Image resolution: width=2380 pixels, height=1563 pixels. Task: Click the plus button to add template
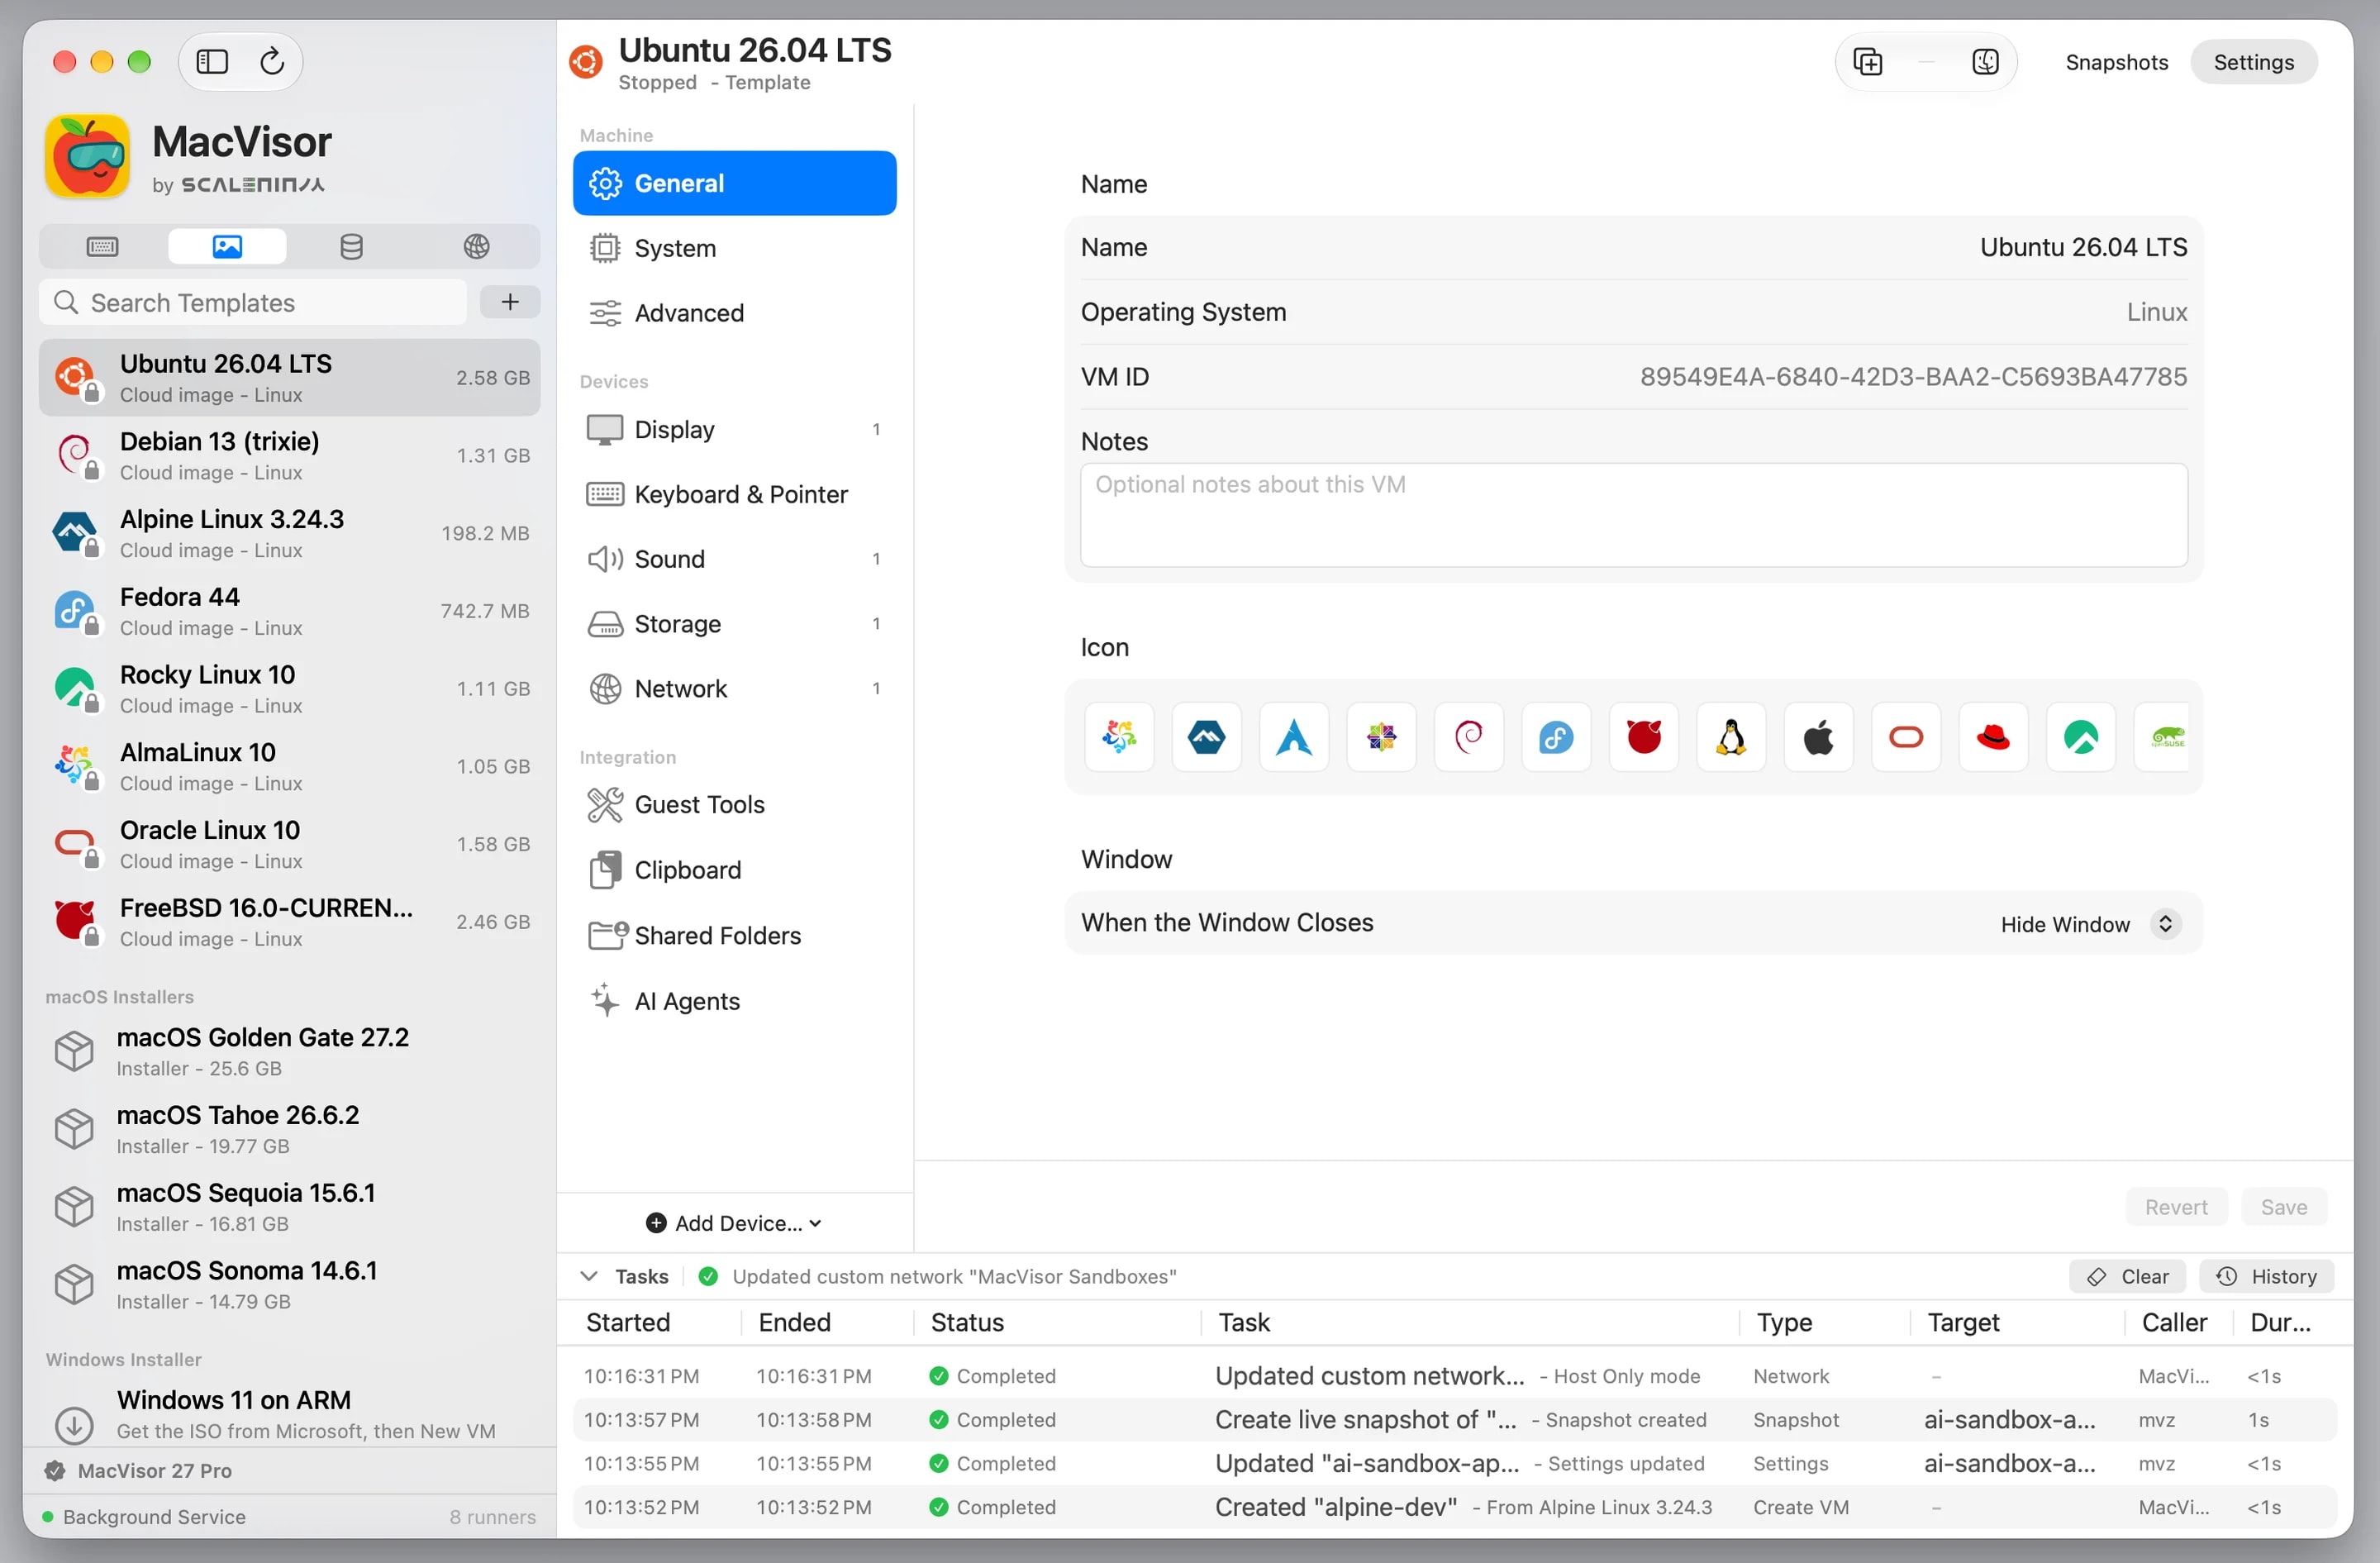pos(510,302)
